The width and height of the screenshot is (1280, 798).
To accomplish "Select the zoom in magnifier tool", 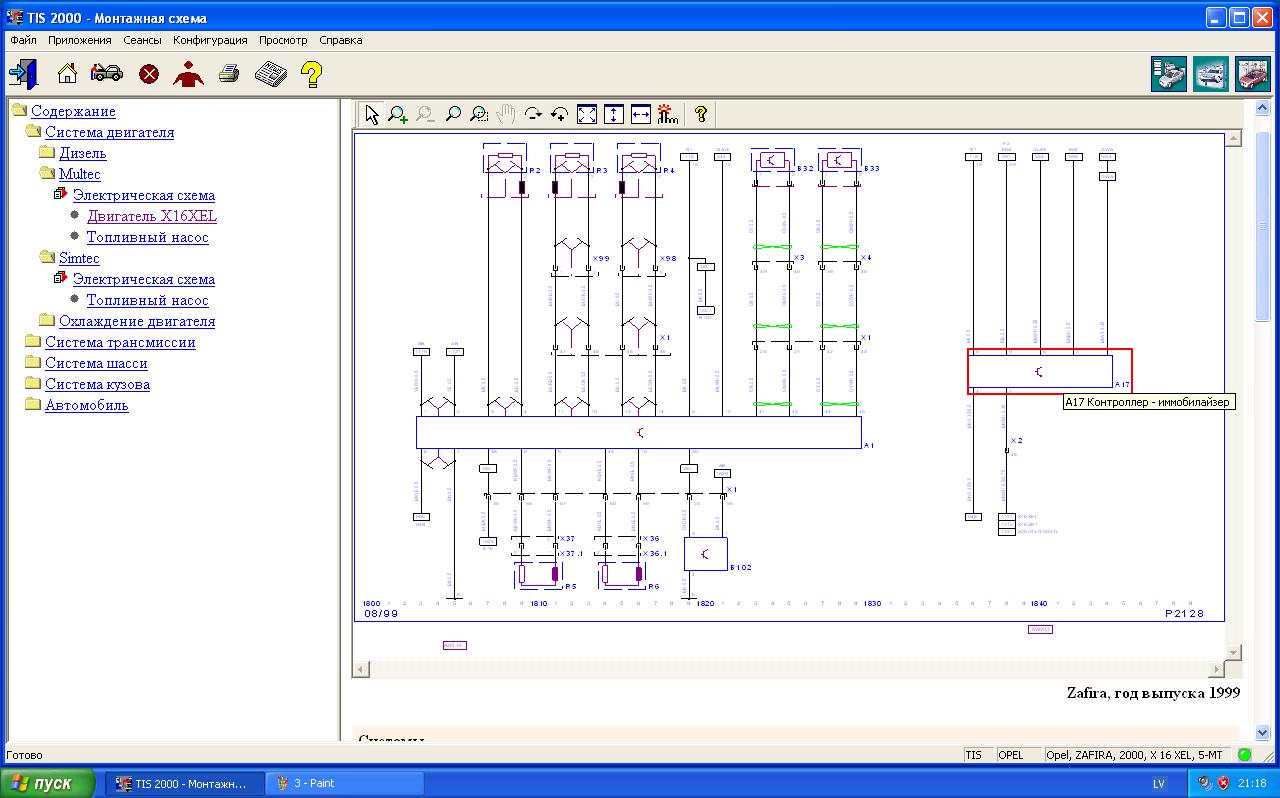I will pos(398,115).
